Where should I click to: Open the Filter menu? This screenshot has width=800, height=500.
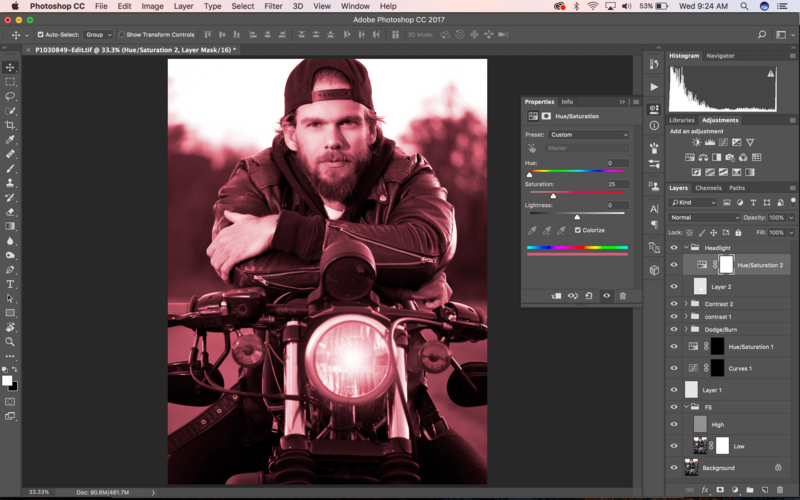[273, 6]
